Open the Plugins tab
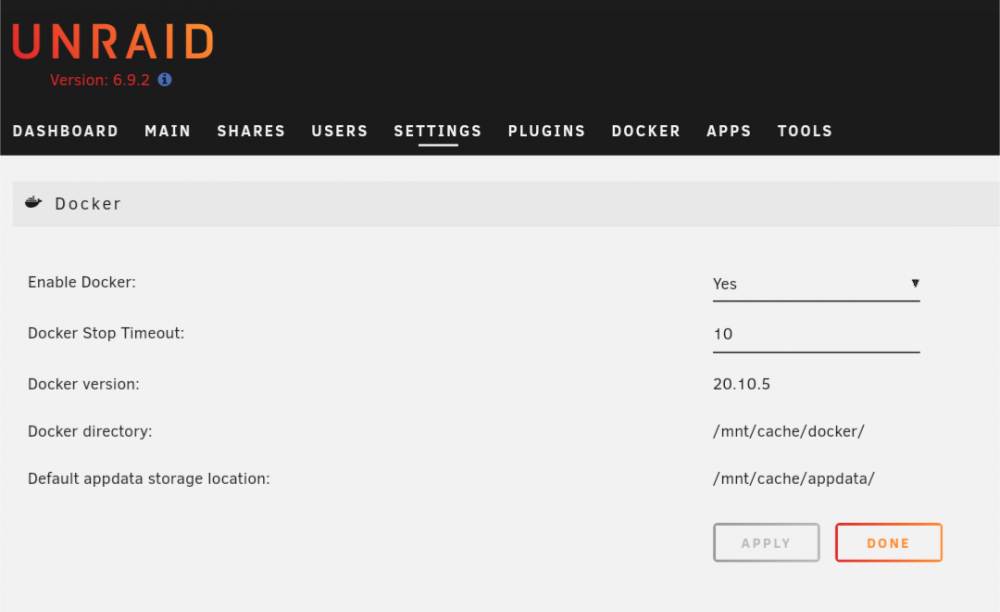This screenshot has height=612, width=1000. tap(547, 131)
